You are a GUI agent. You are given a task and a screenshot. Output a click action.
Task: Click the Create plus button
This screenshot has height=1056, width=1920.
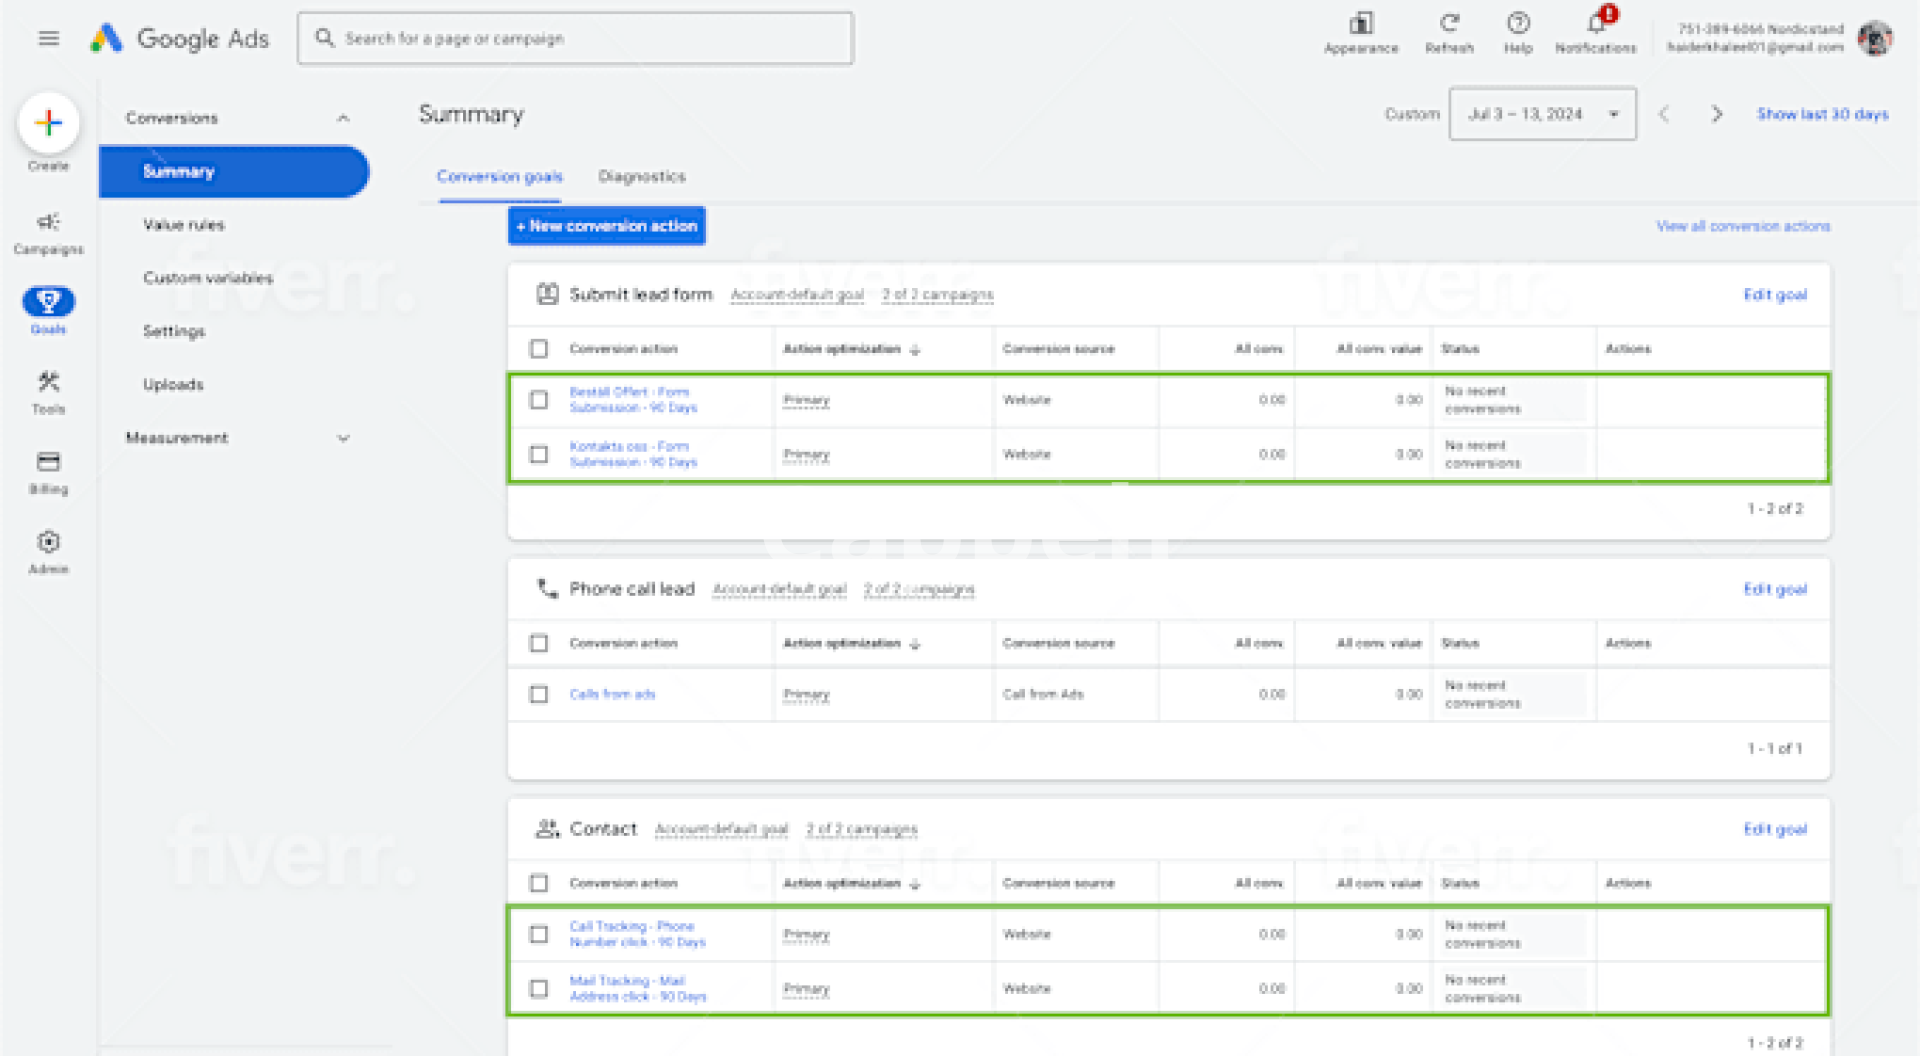[x=48, y=123]
